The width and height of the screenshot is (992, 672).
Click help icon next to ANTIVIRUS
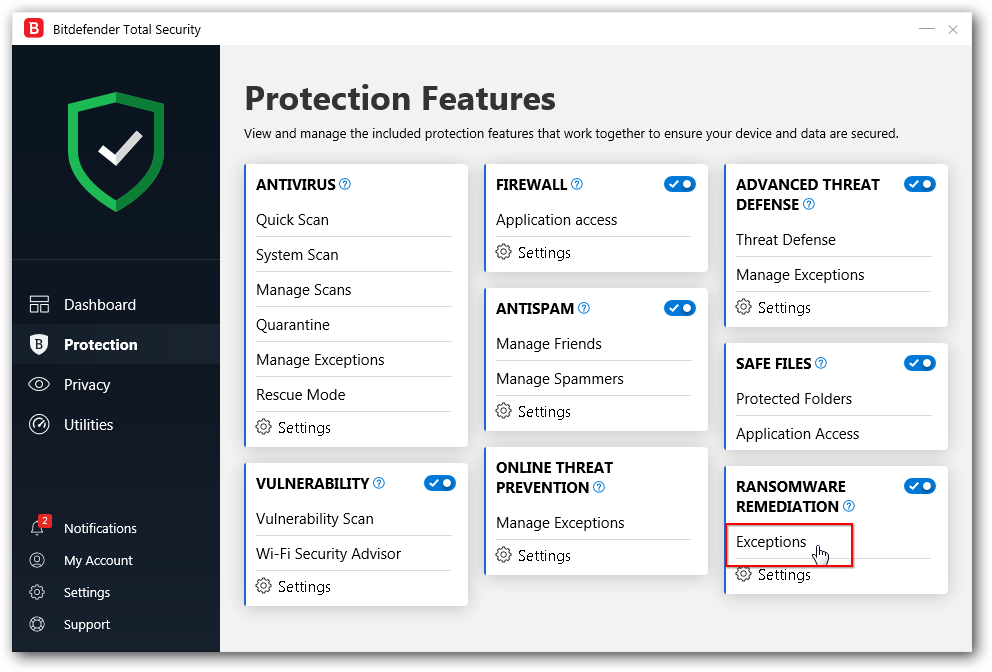click(x=345, y=185)
